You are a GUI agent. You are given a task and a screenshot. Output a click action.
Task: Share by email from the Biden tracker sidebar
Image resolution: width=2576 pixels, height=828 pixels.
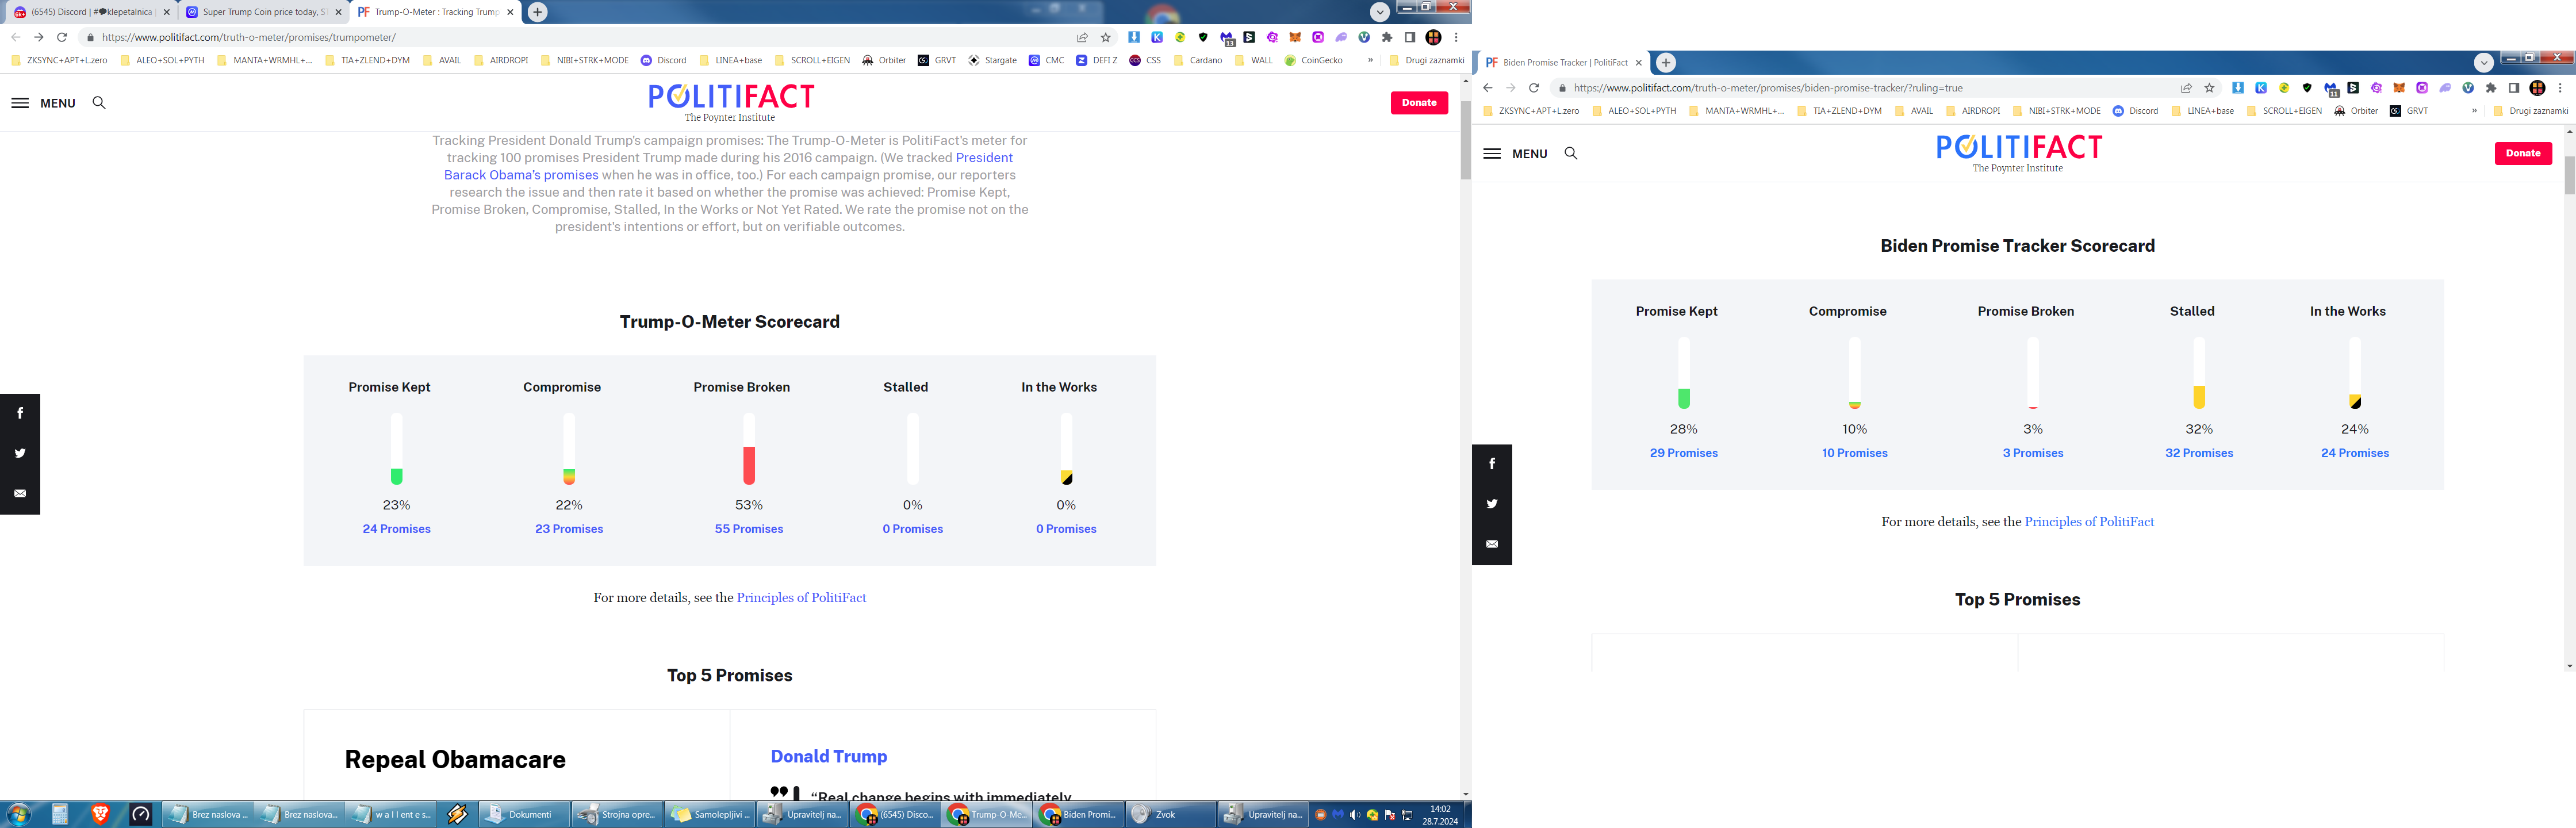[x=1492, y=544]
